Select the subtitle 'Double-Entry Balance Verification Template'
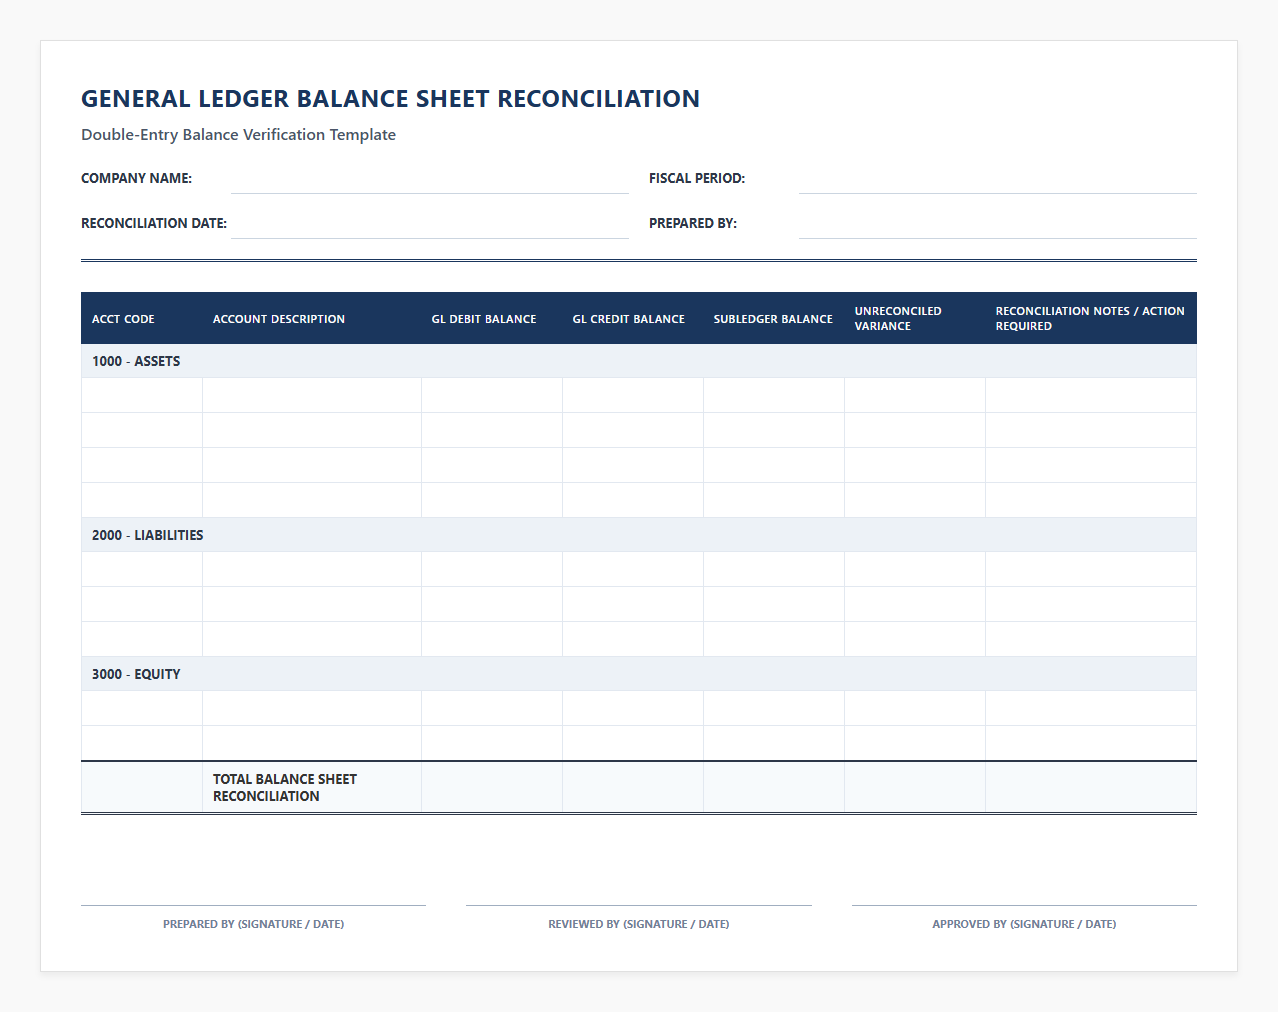The width and height of the screenshot is (1278, 1012). [x=238, y=135]
